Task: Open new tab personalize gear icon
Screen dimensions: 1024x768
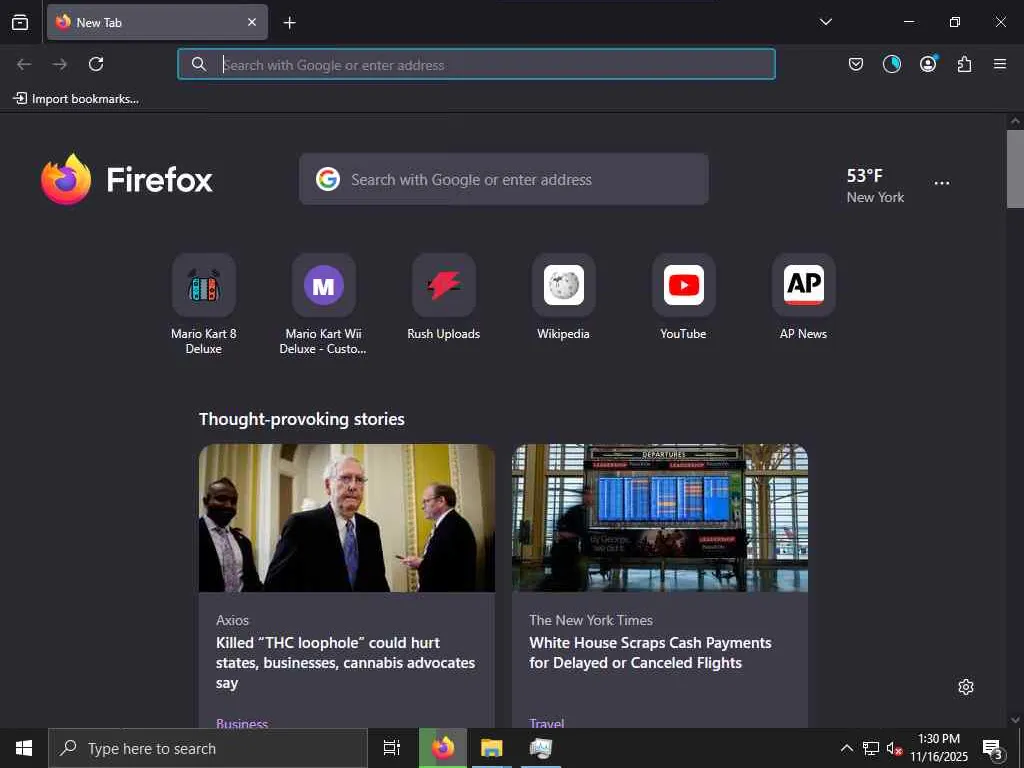Action: point(966,687)
